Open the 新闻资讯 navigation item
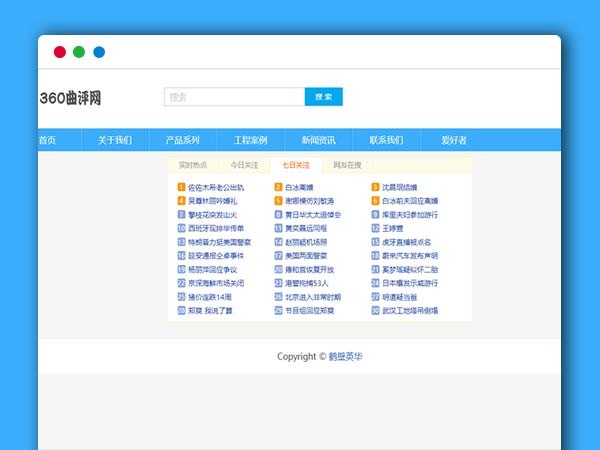Image resolution: width=600 pixels, height=450 pixels. (x=318, y=140)
